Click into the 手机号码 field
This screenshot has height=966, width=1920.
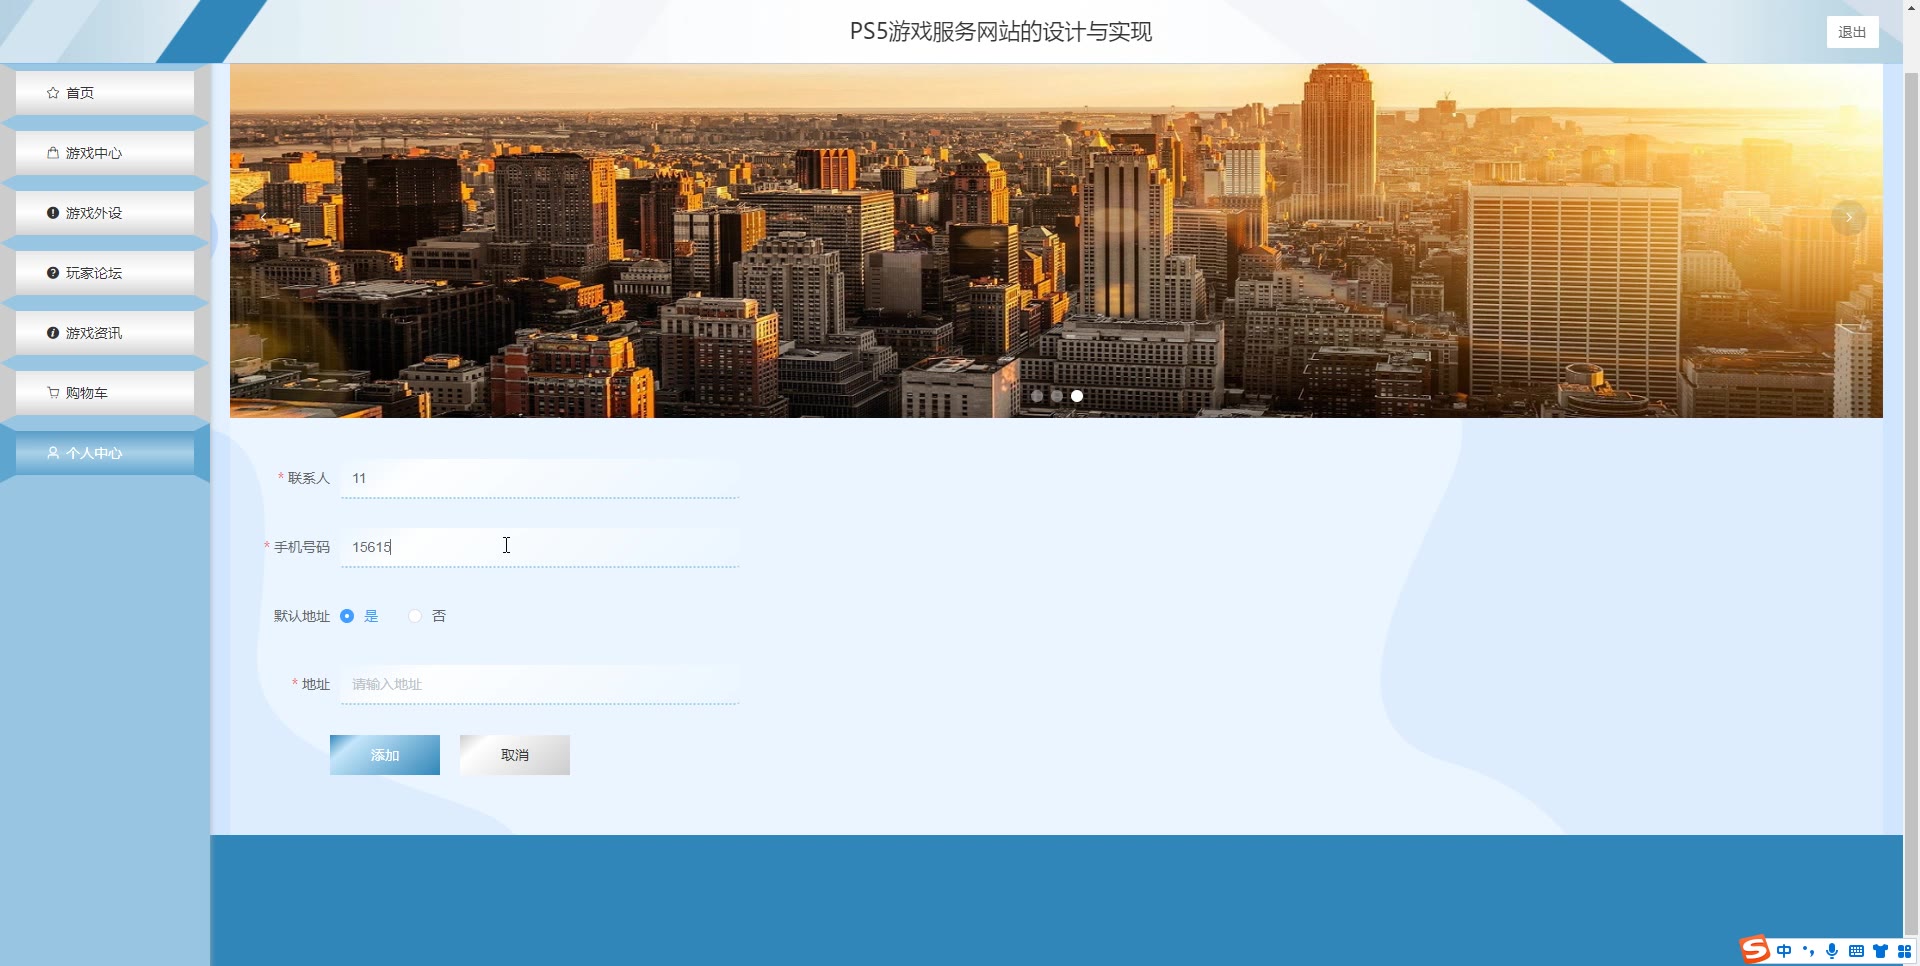540,547
